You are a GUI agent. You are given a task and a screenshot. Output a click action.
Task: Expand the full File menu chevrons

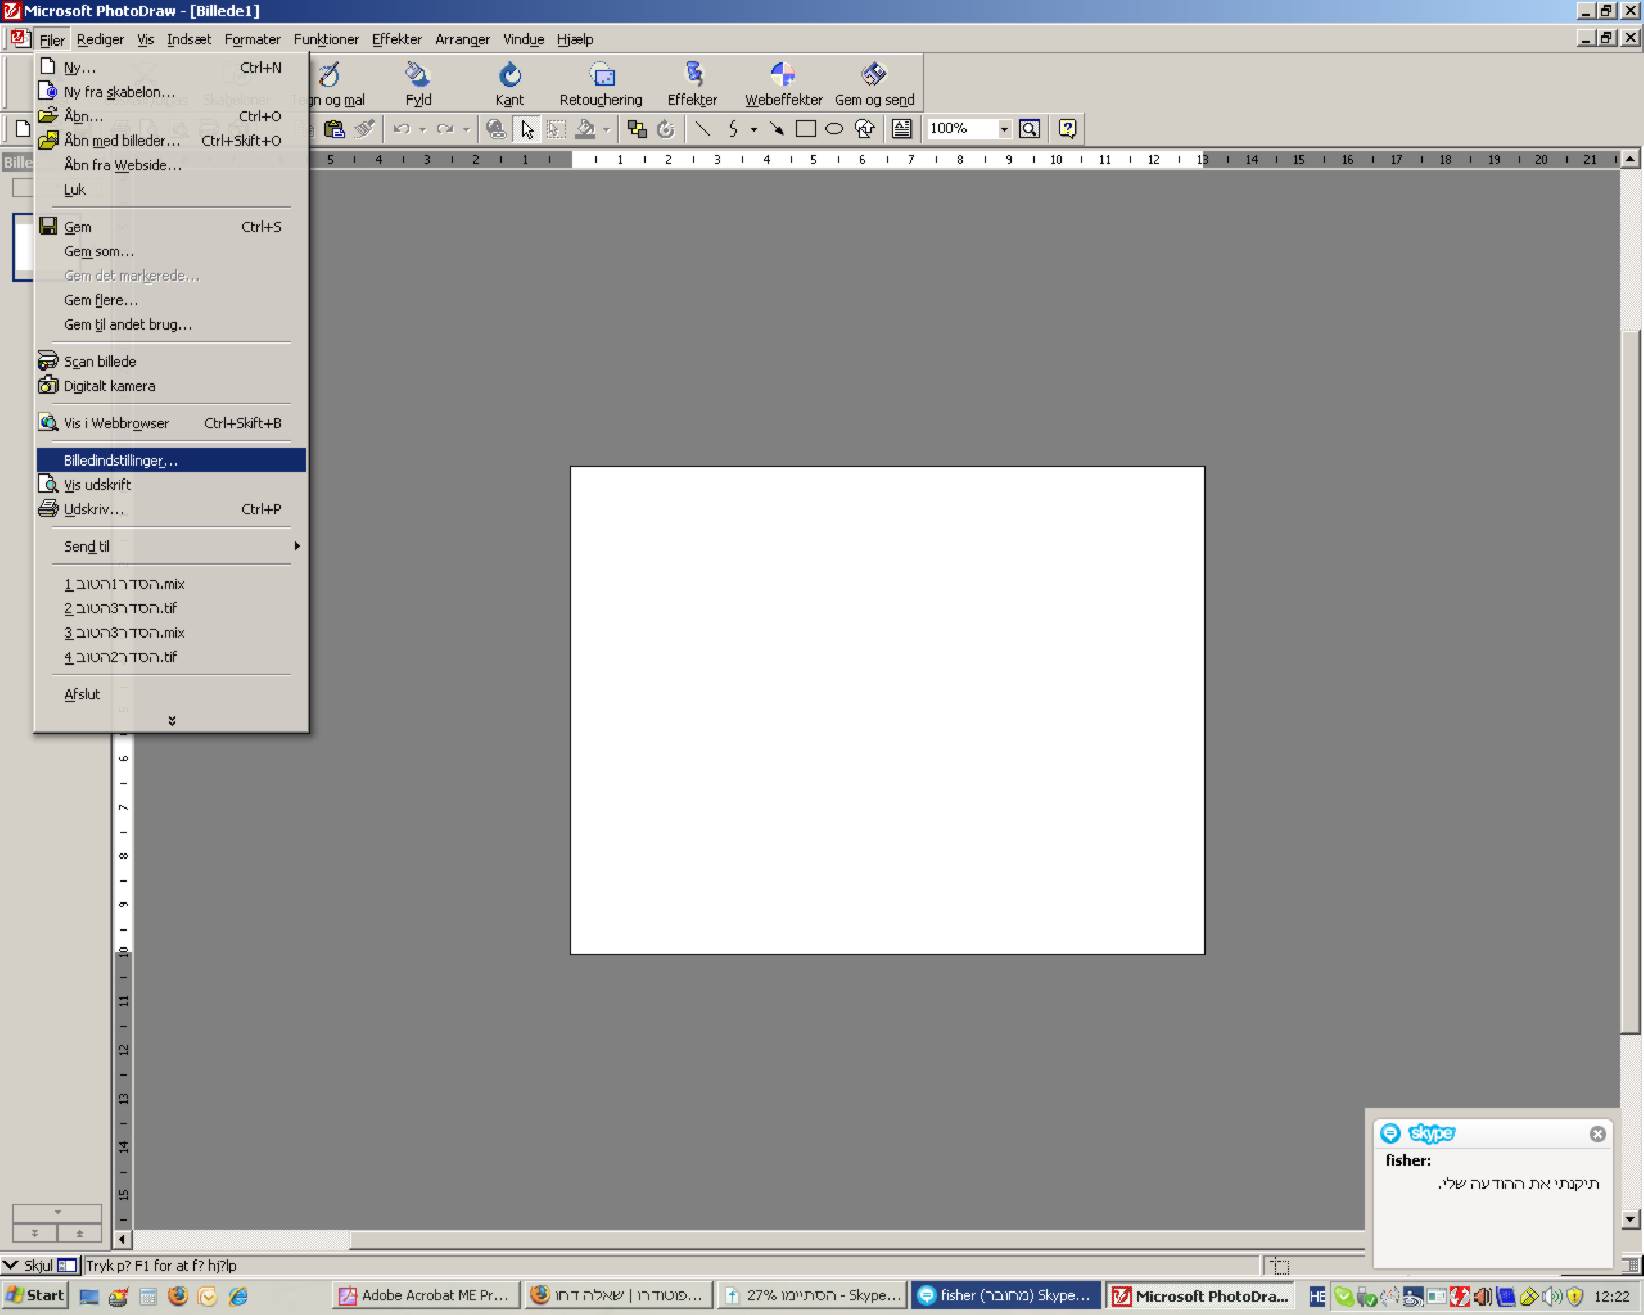pos(172,720)
